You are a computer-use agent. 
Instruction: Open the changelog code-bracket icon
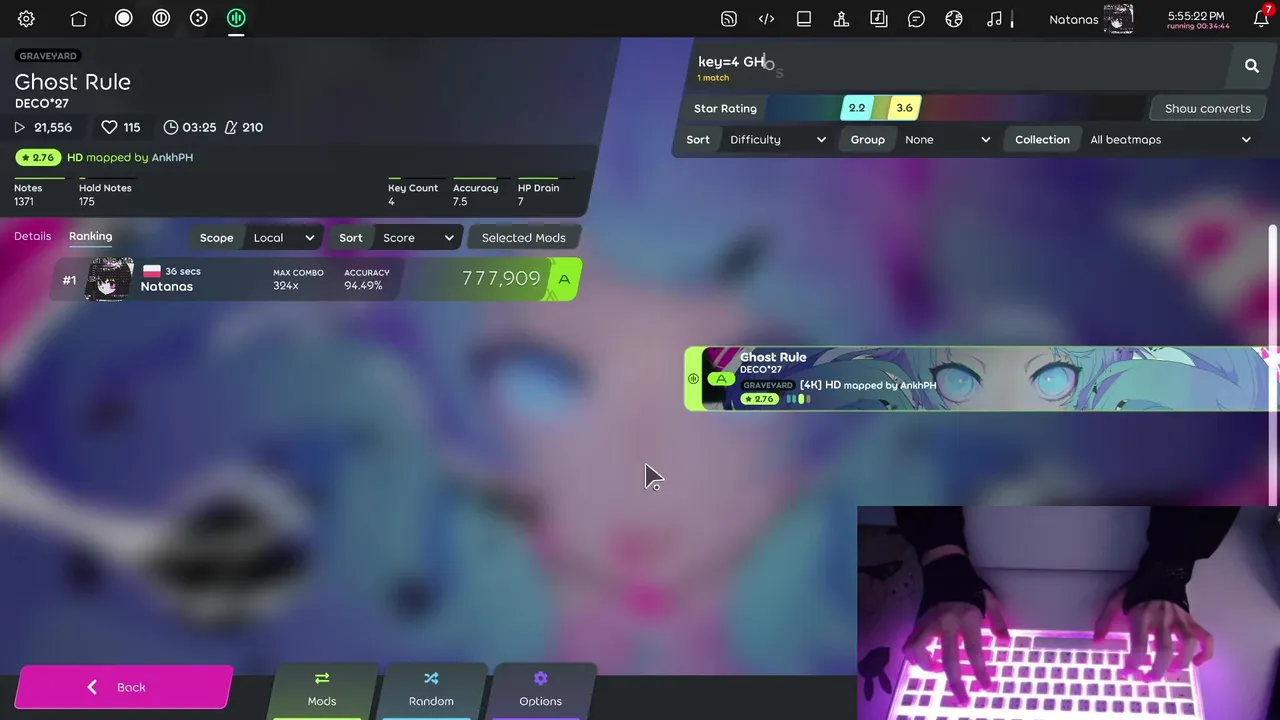coord(766,18)
